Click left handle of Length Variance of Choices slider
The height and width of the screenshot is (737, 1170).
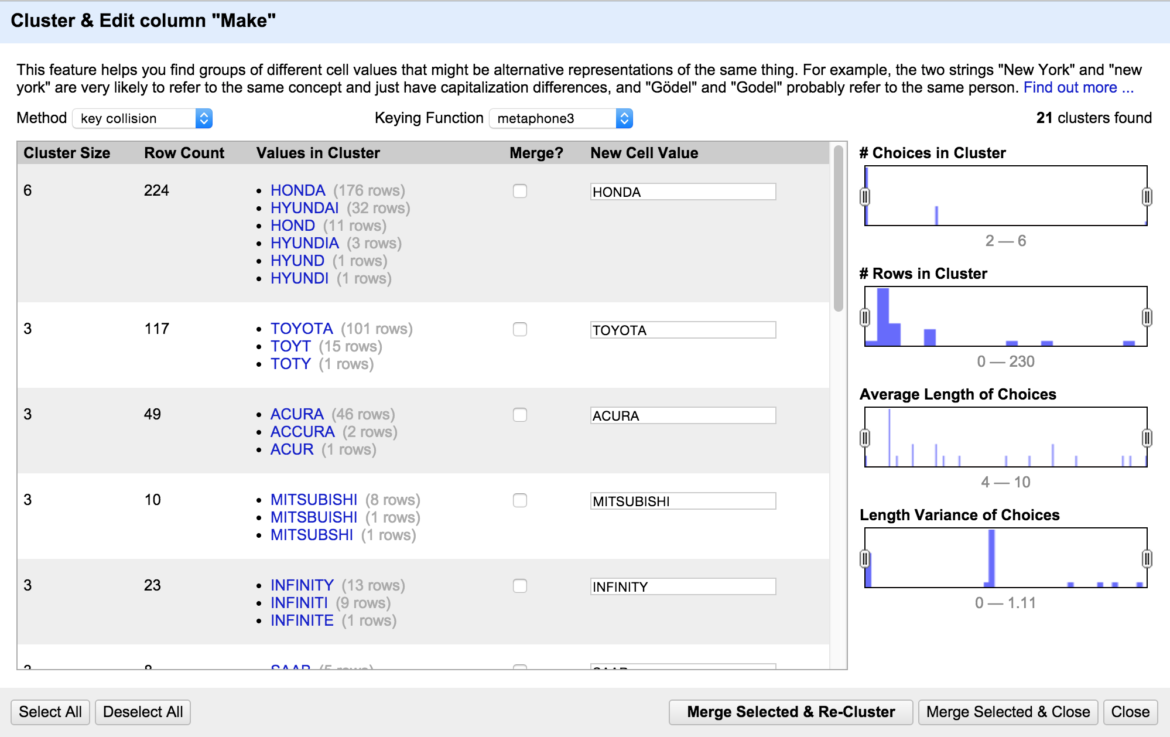point(865,559)
